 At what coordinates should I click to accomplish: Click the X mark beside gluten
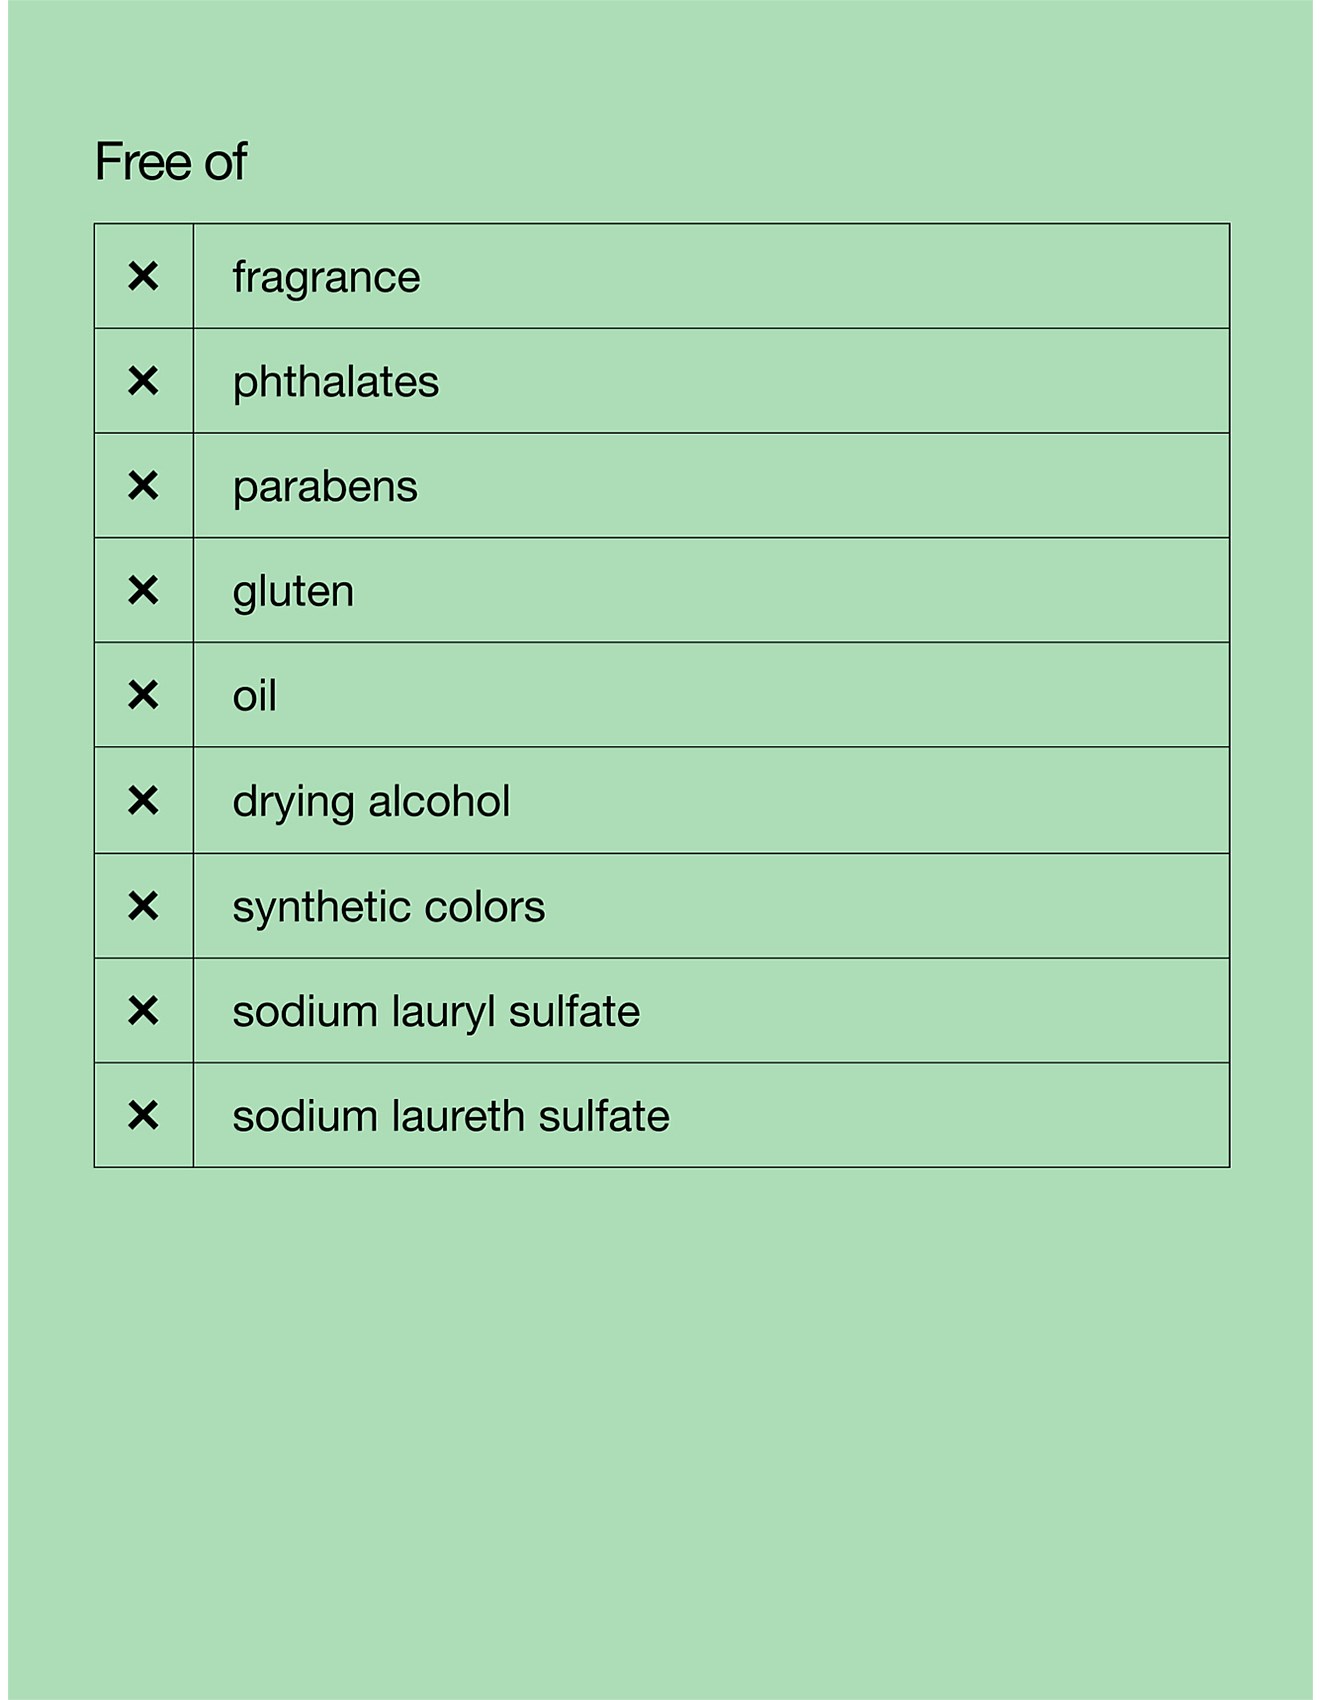click(x=143, y=591)
